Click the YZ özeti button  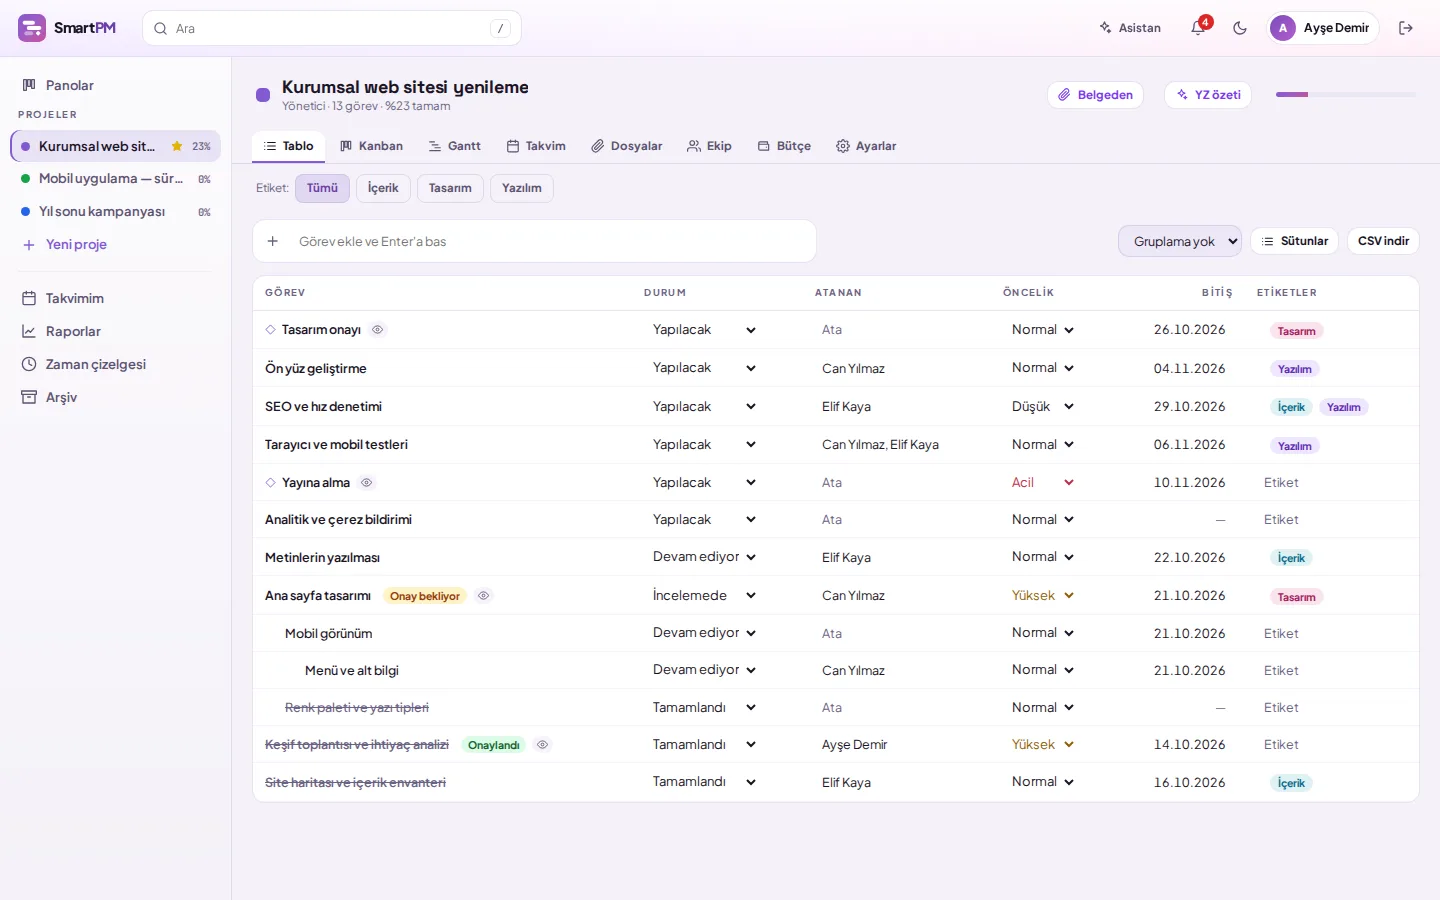pyautogui.click(x=1208, y=95)
